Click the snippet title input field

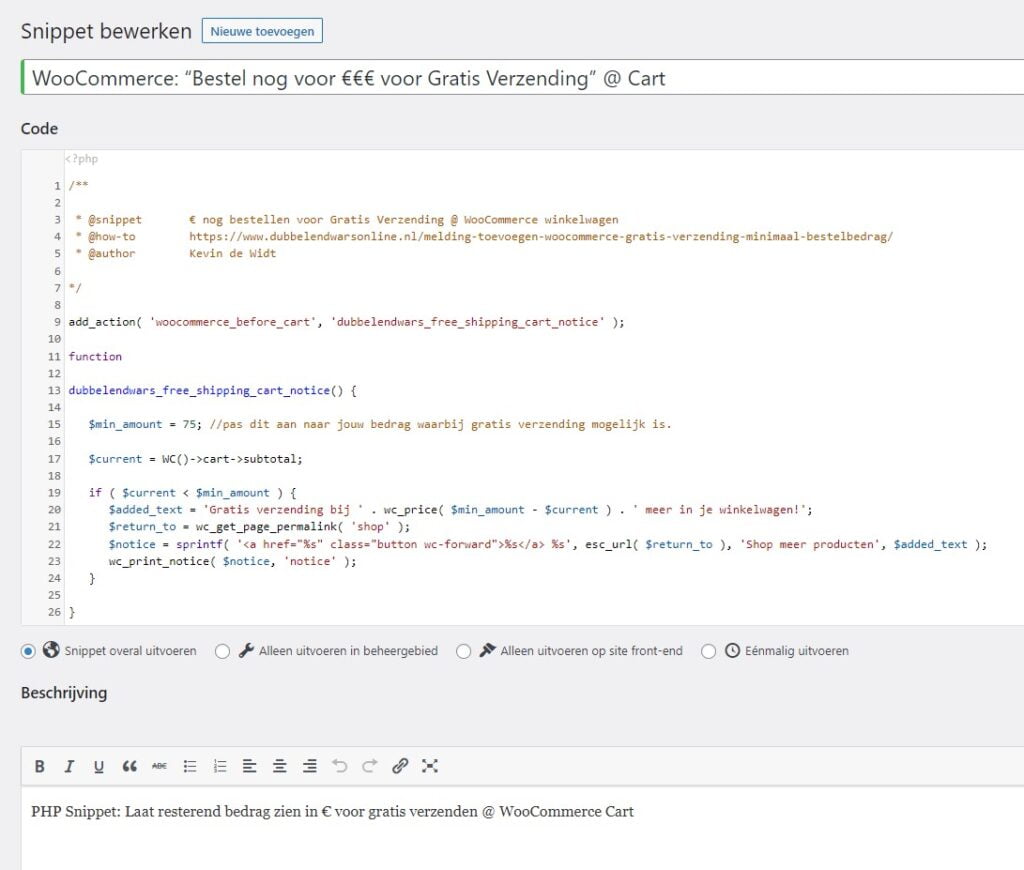pos(520,78)
